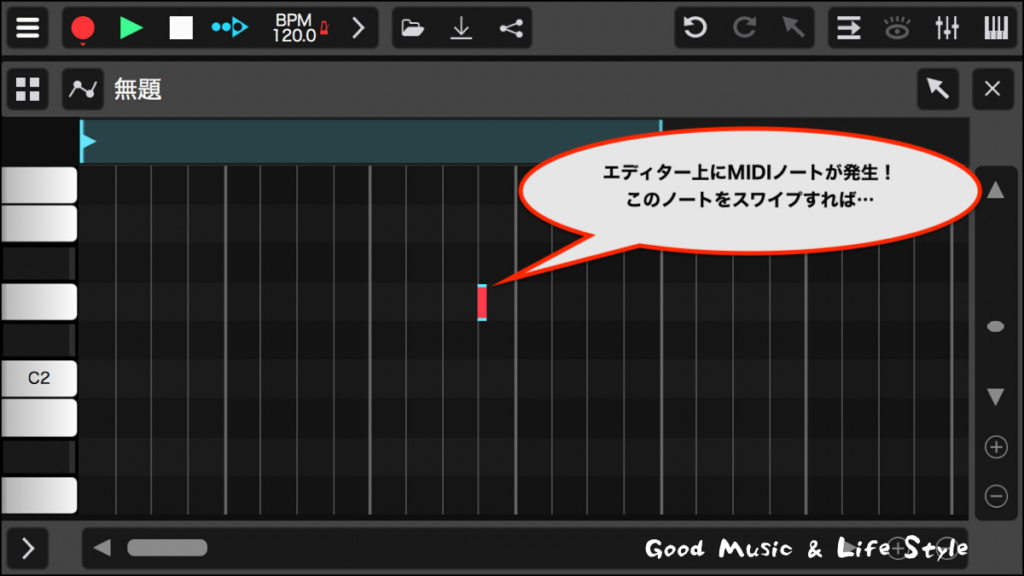Click the clip name 無題

[138, 89]
